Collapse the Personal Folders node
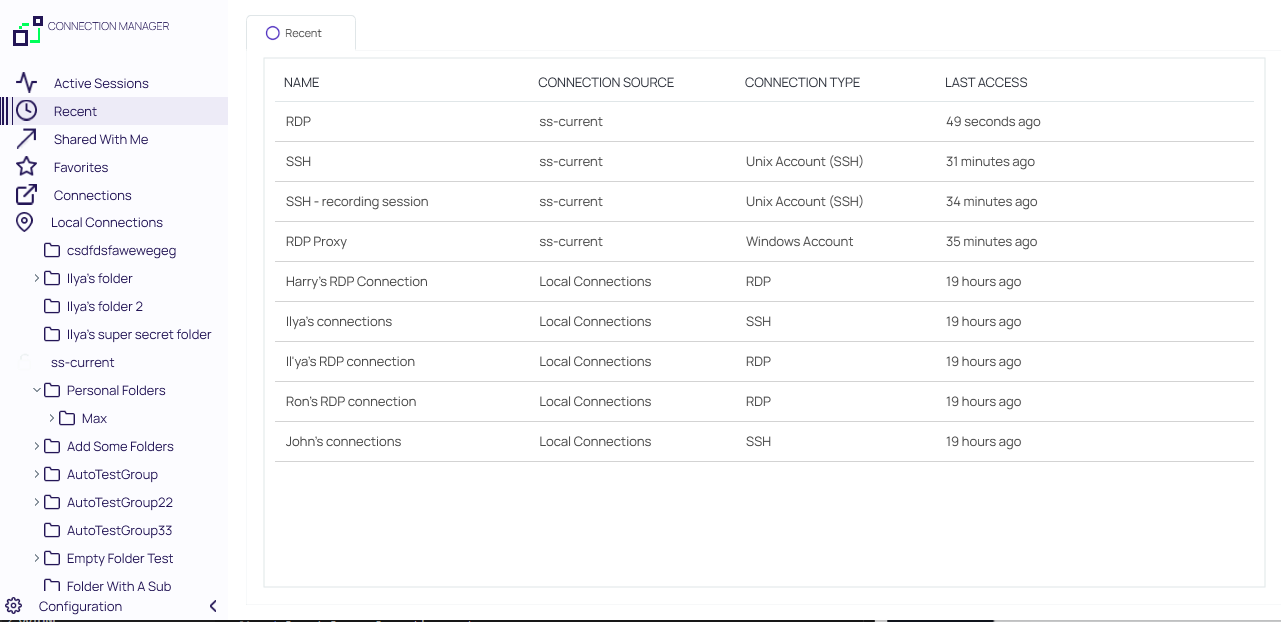 pos(37,390)
